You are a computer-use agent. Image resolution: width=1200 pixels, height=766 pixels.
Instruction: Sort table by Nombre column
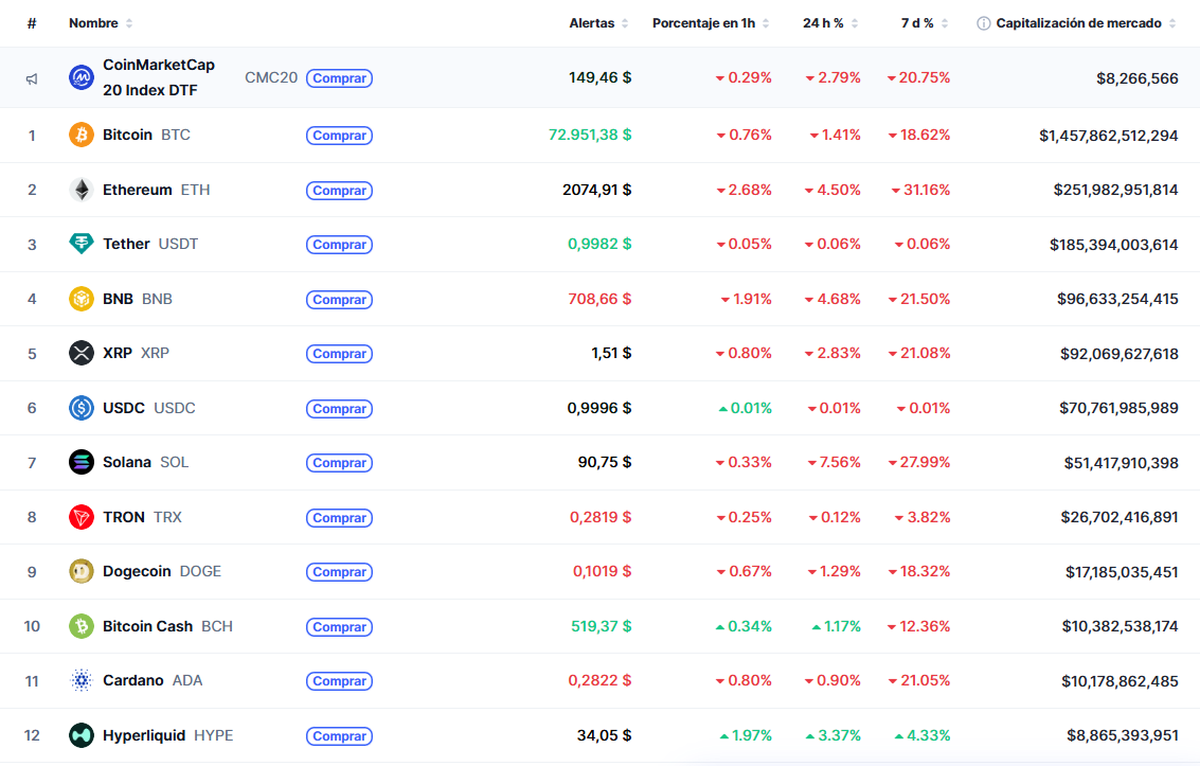click(x=94, y=23)
